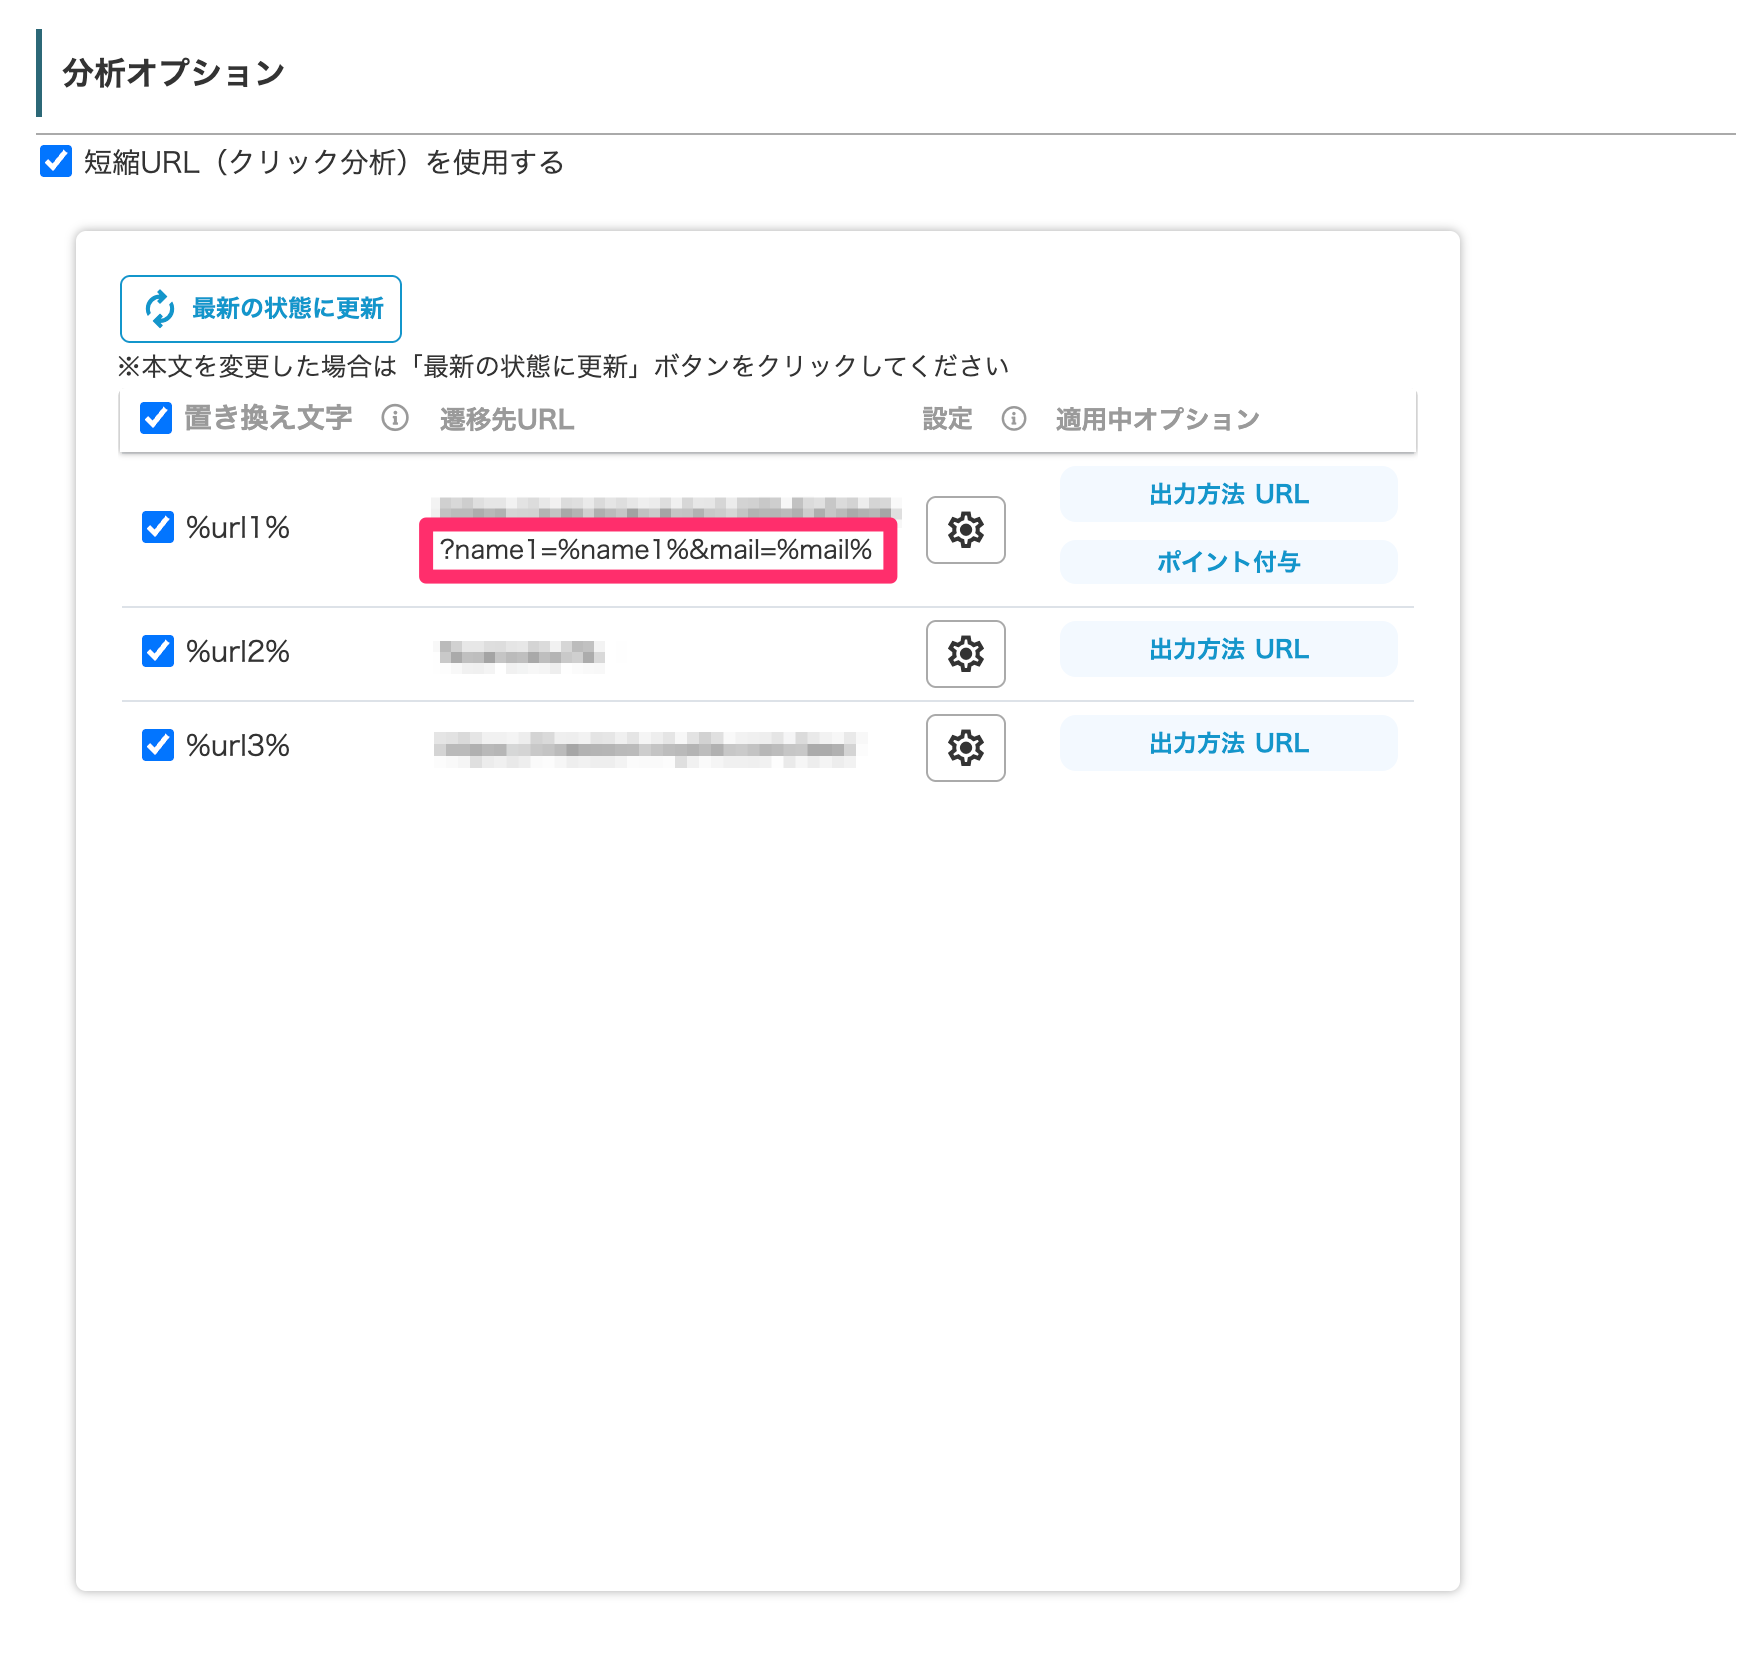
Task: Click the 分析オプション section heading
Action: point(174,73)
